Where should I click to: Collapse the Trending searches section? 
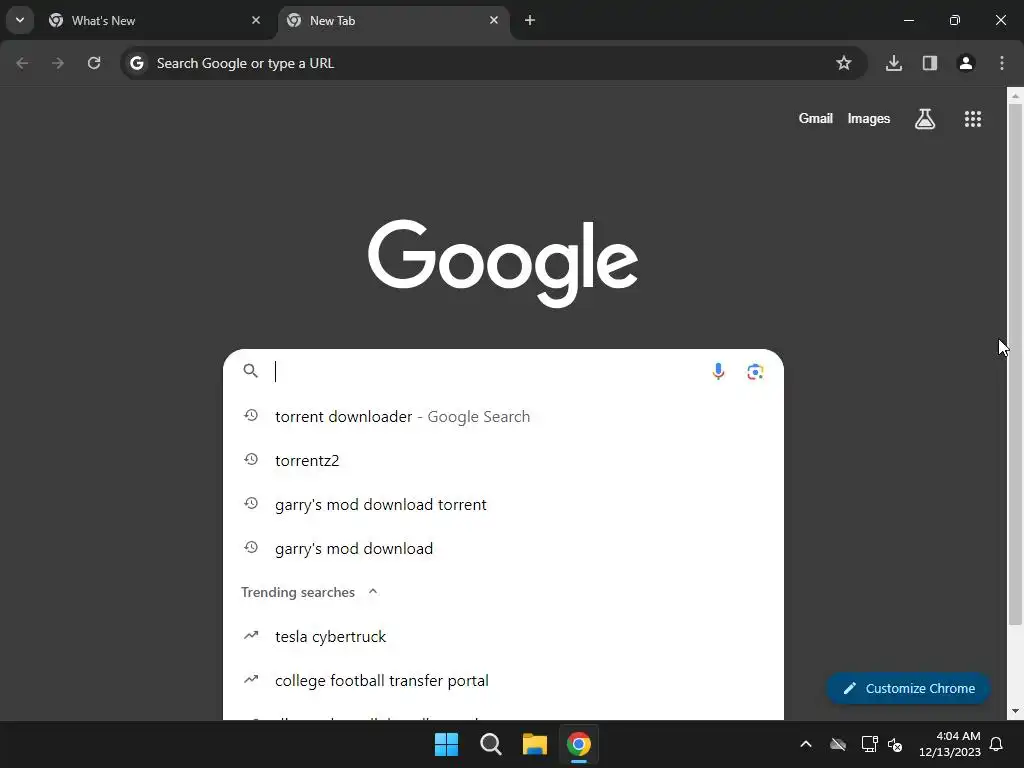pos(373,592)
